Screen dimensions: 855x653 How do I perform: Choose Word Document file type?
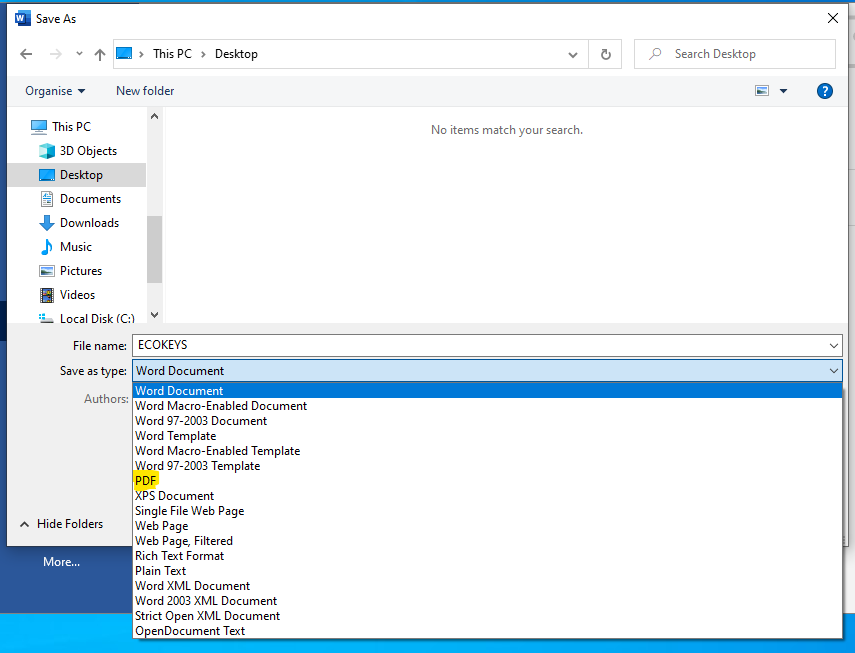(x=487, y=391)
